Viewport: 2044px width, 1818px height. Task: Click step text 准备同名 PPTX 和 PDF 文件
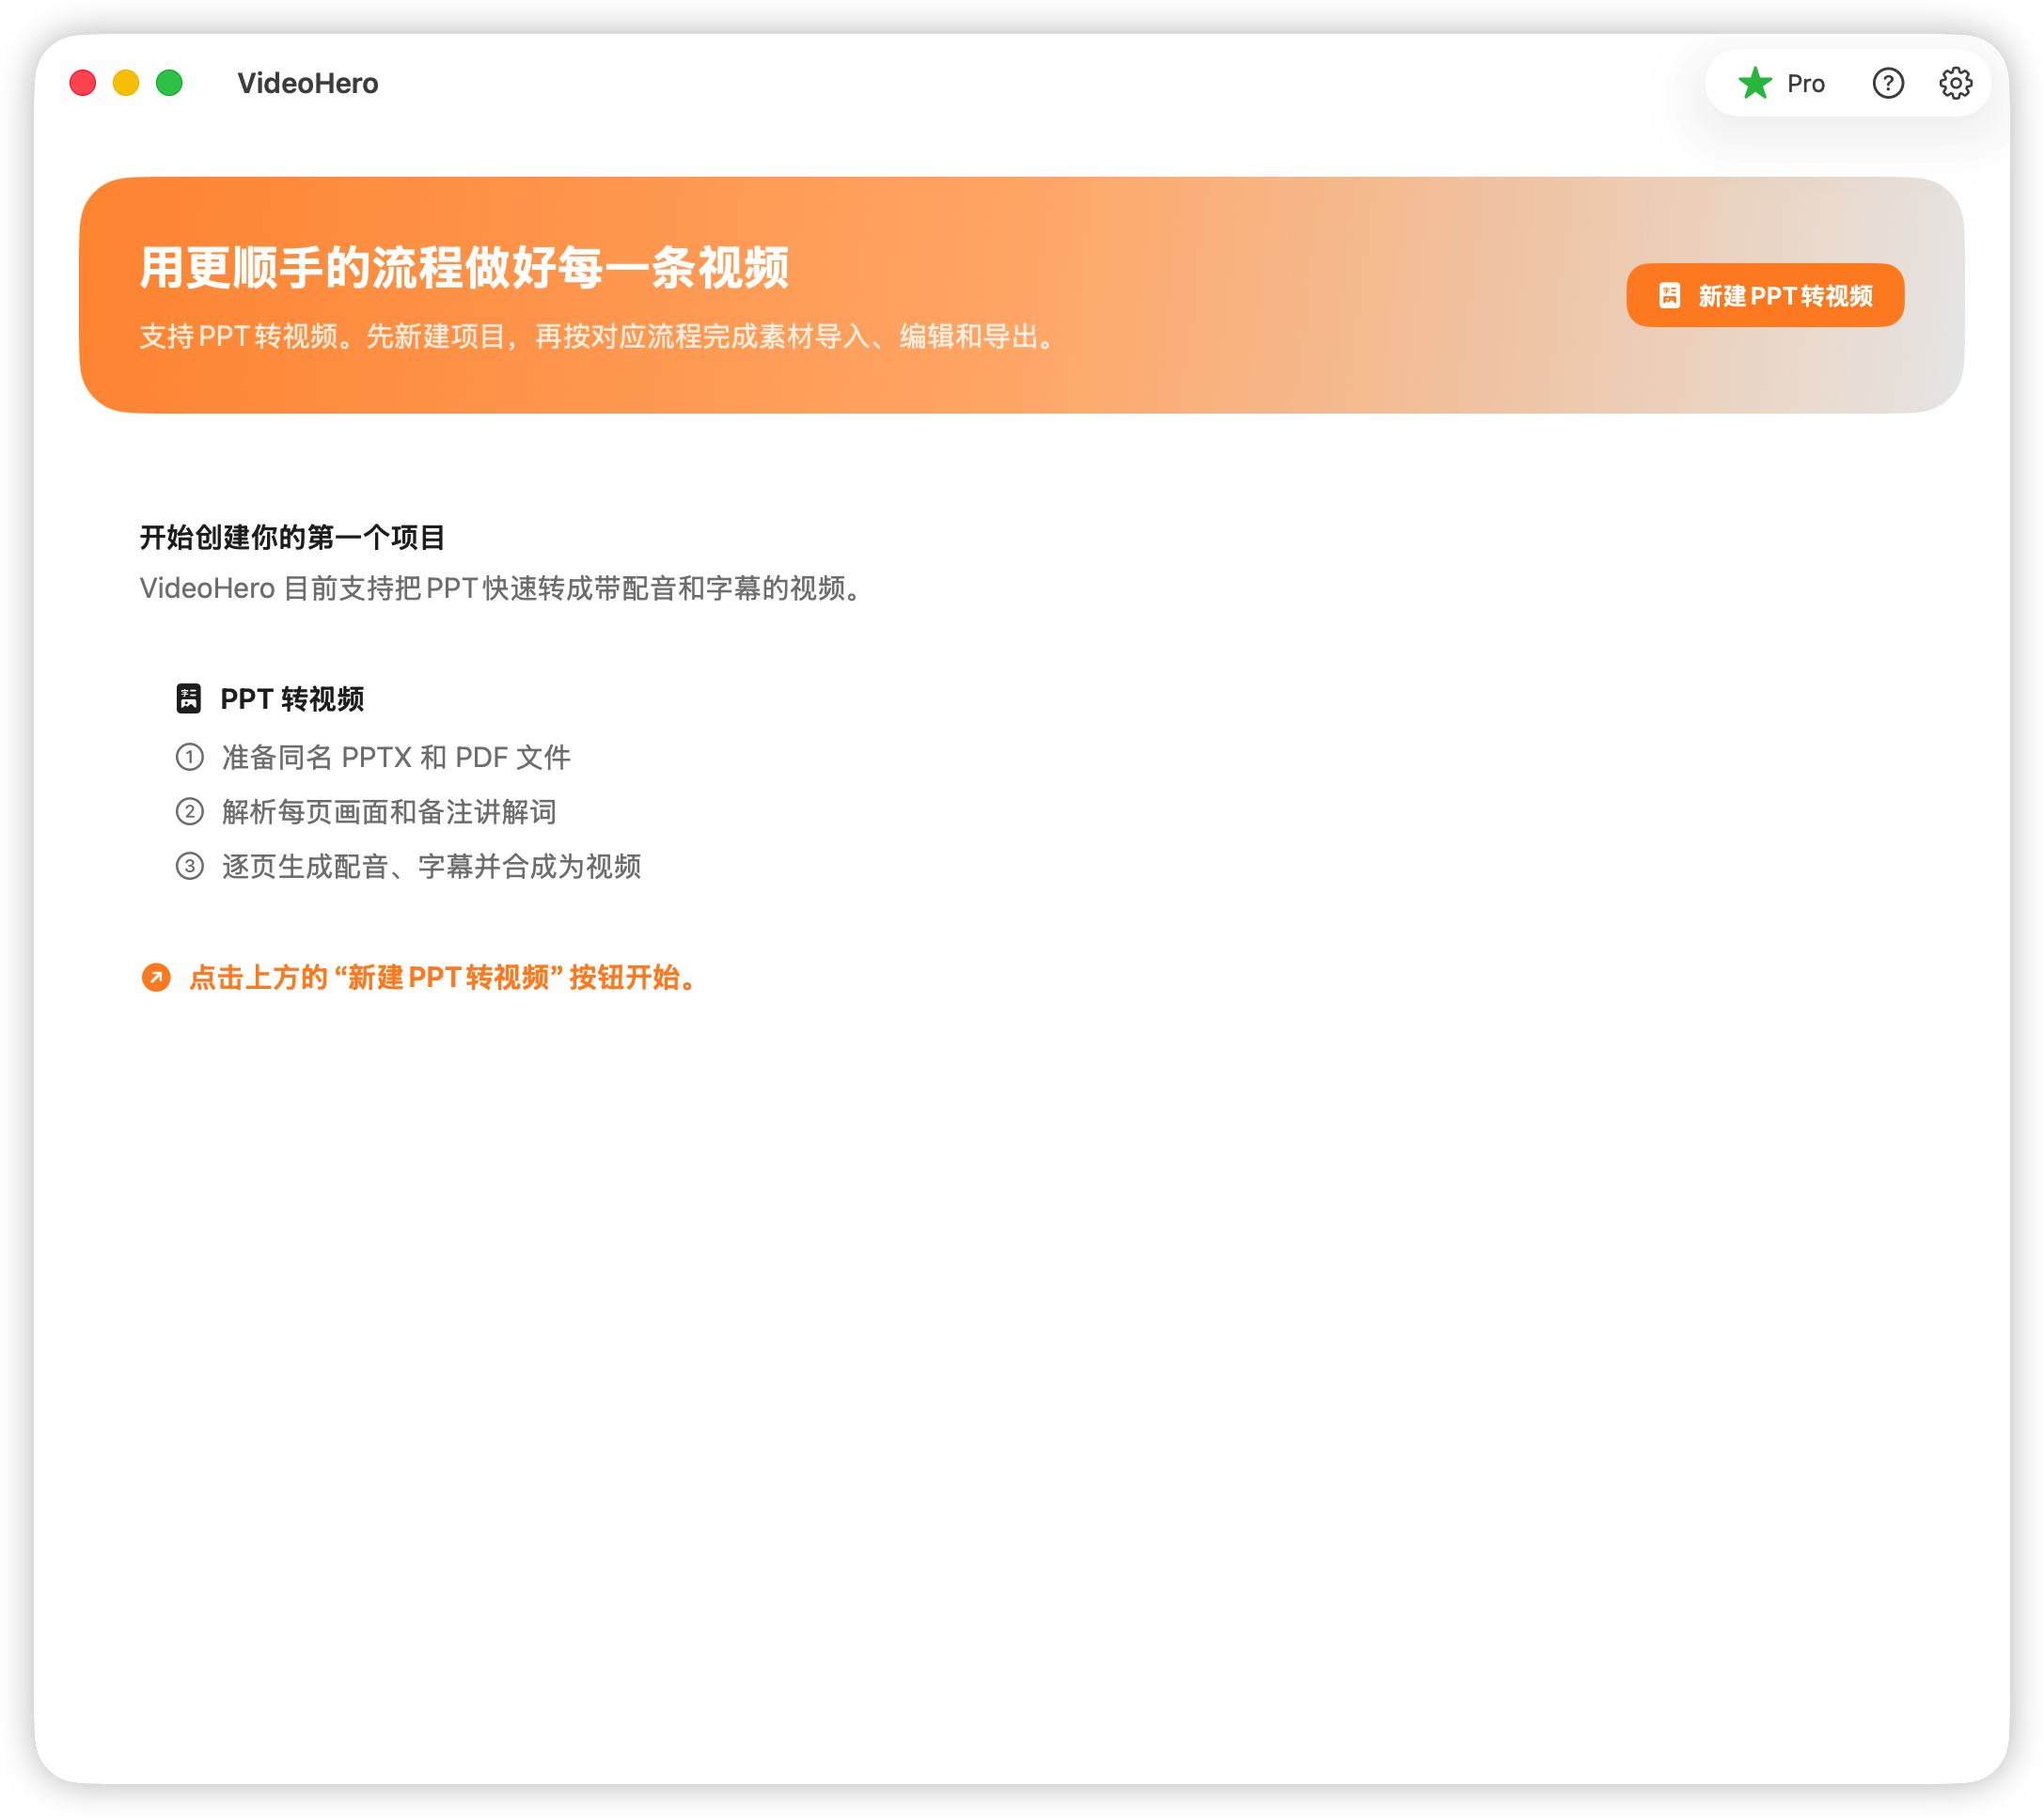[396, 757]
